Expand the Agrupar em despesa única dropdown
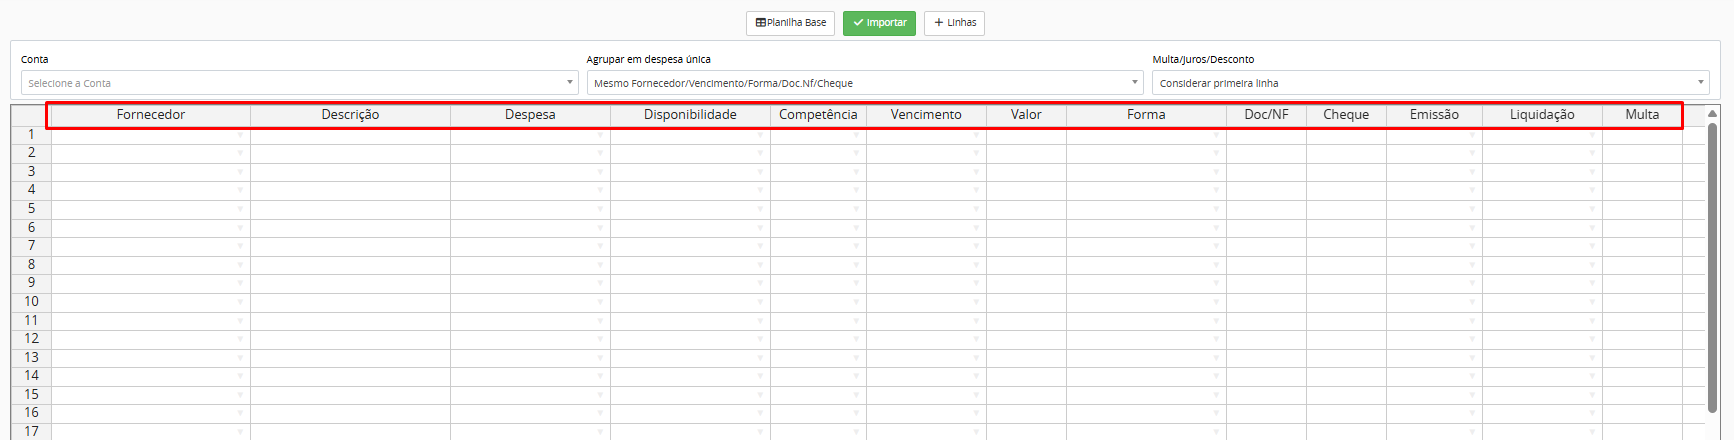The width and height of the screenshot is (1734, 440). [864, 83]
